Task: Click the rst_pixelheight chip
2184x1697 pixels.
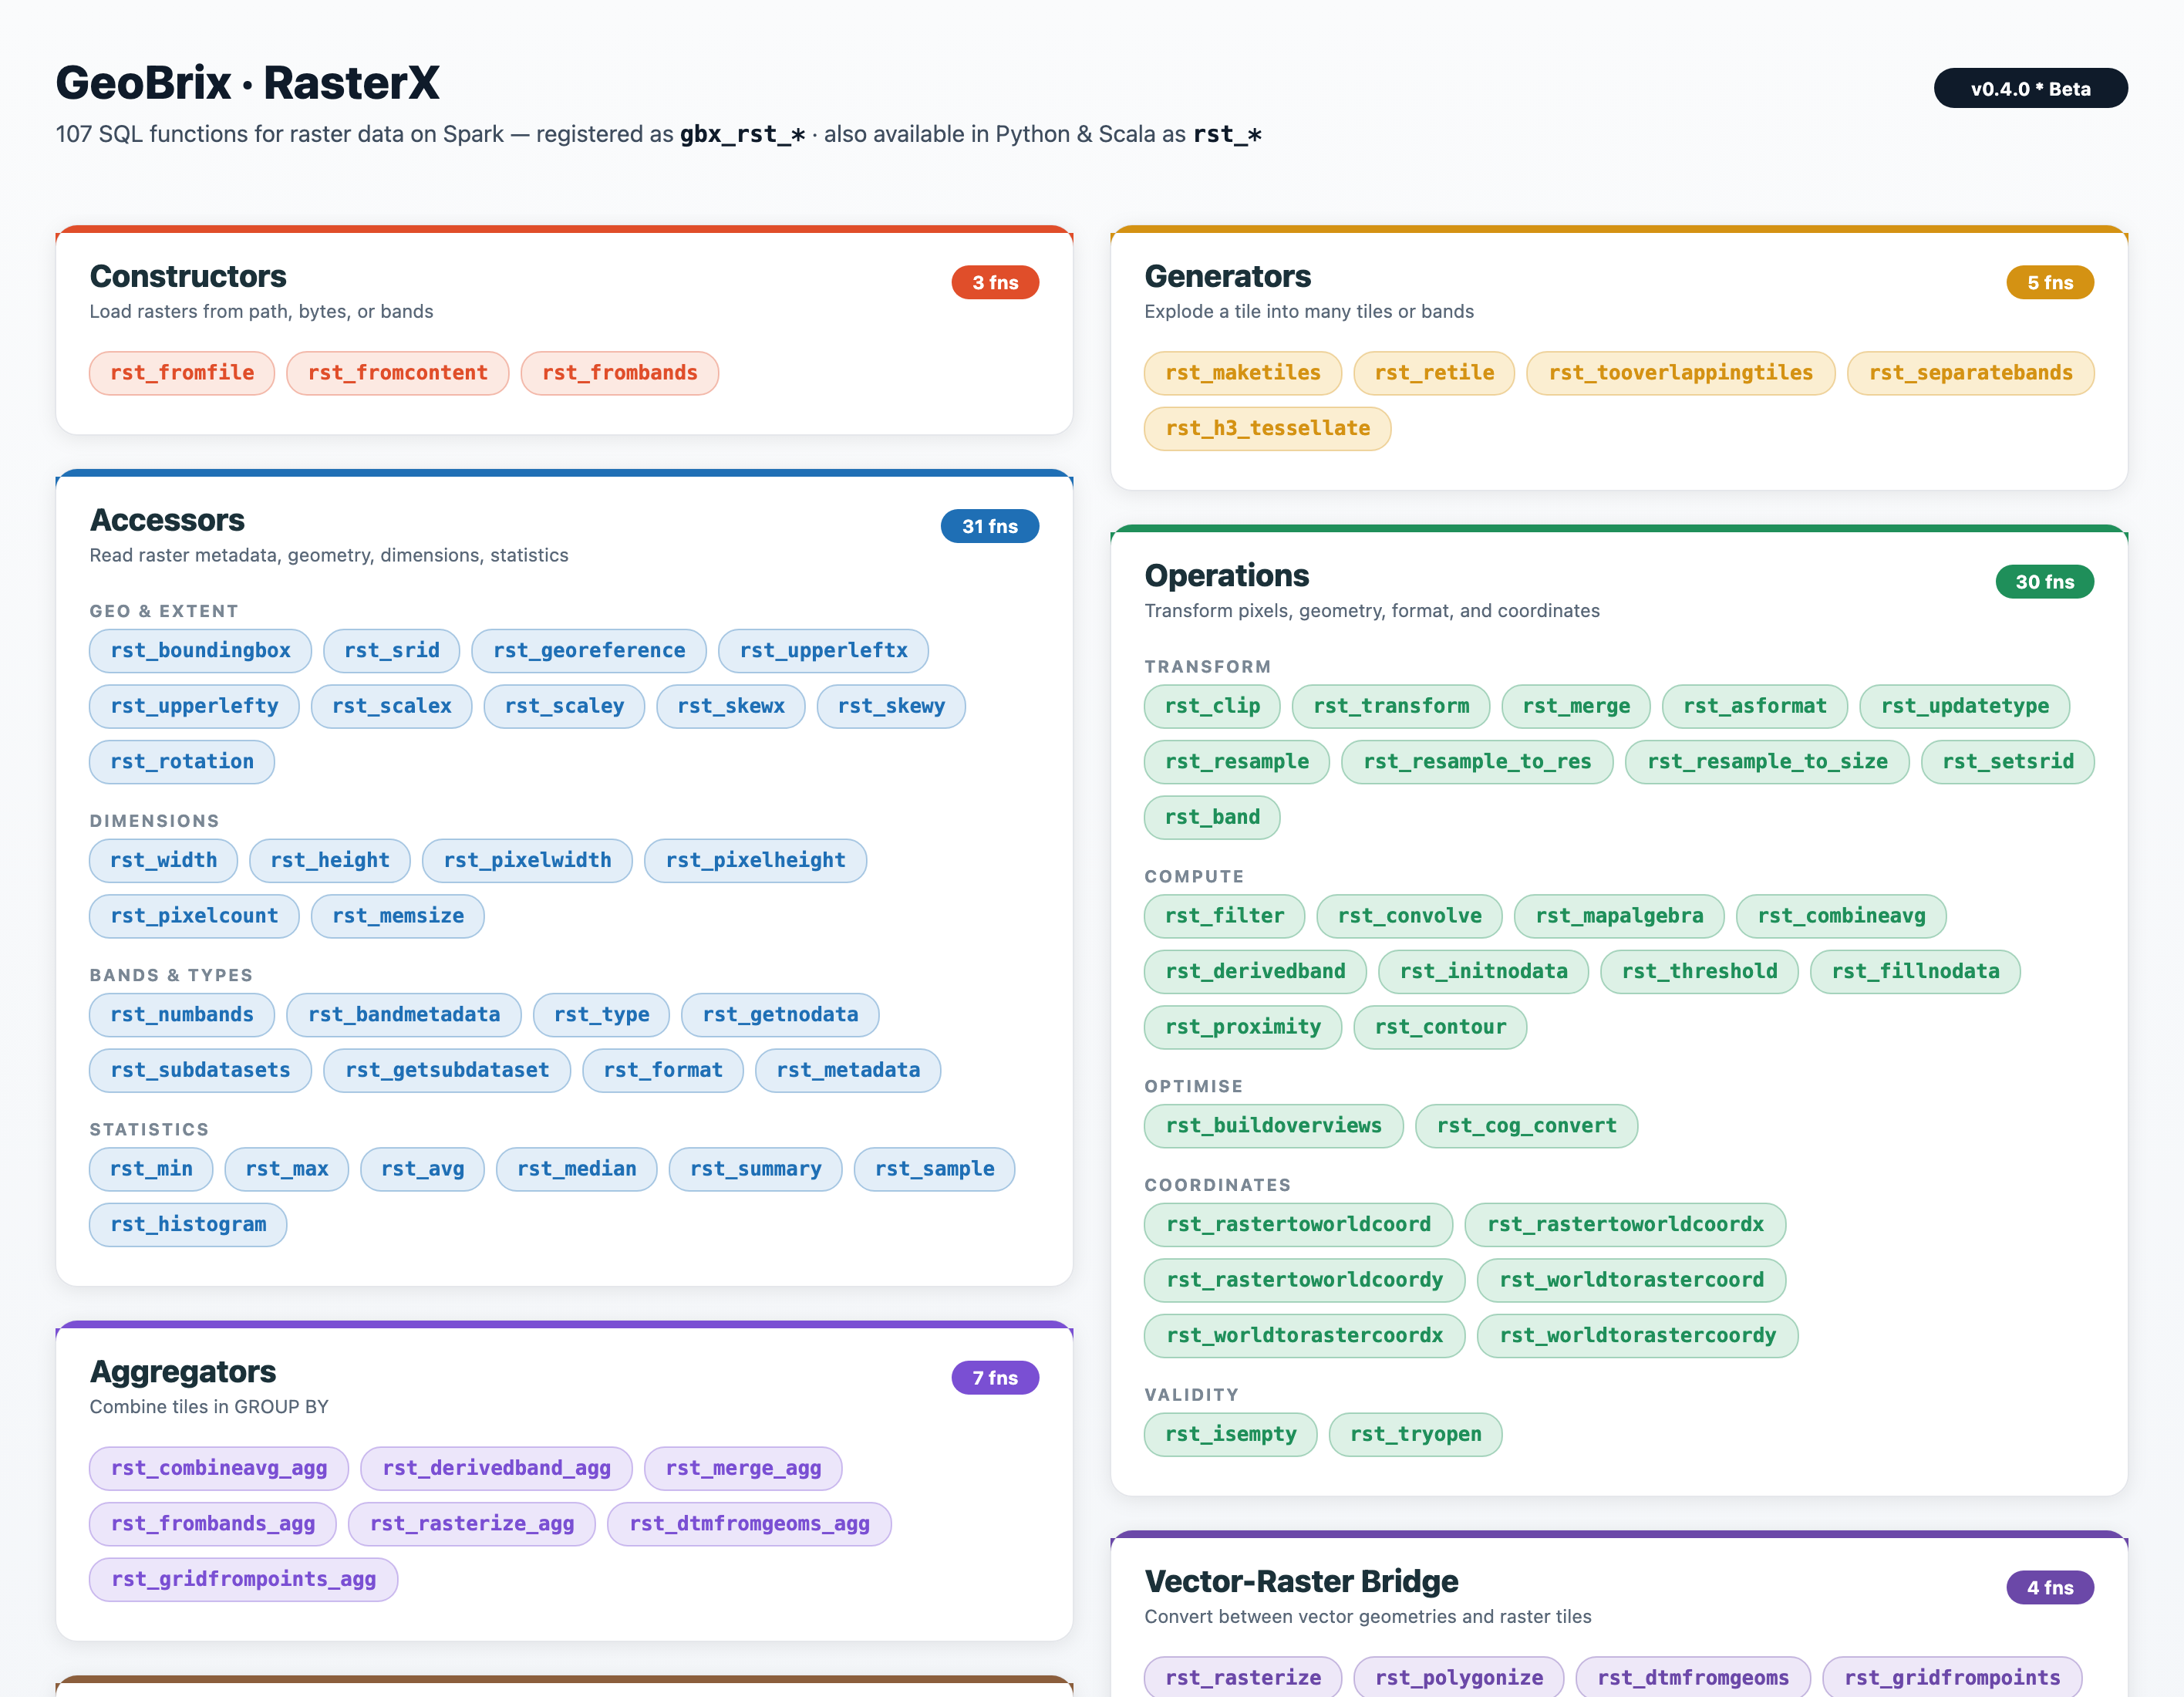Action: pos(756,861)
